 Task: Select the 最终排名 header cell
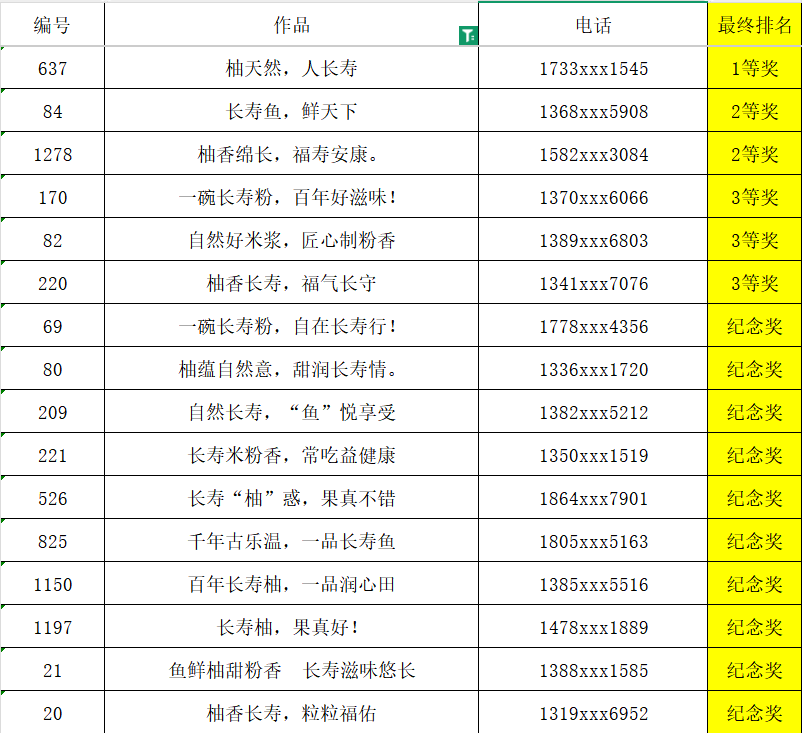click(x=754, y=24)
